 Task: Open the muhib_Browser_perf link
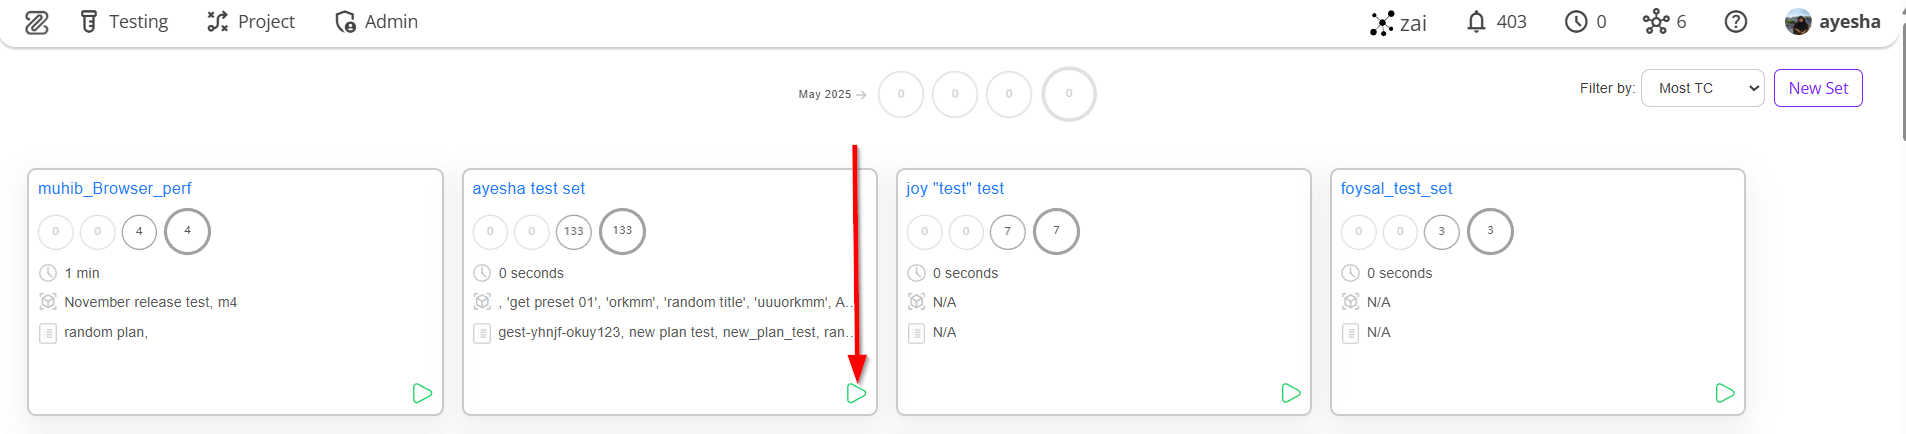[x=114, y=188]
